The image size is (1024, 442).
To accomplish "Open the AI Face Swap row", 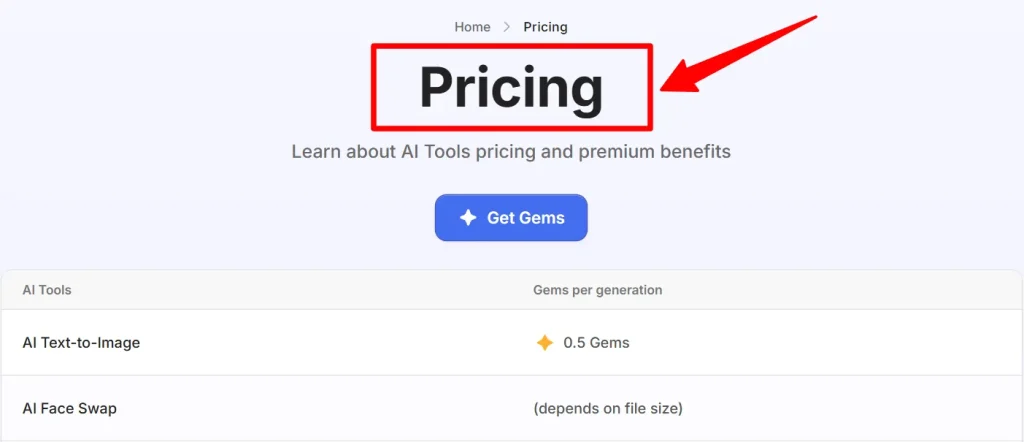I will pyautogui.click(x=70, y=408).
